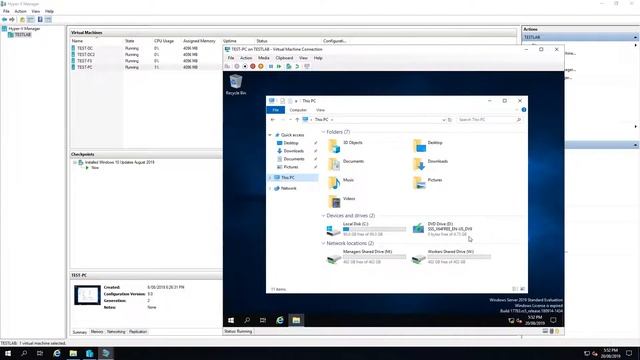This screenshot has width=640, height=360.
Task: Collapse TESTLAB section in Actions pane
Action: (636, 37)
